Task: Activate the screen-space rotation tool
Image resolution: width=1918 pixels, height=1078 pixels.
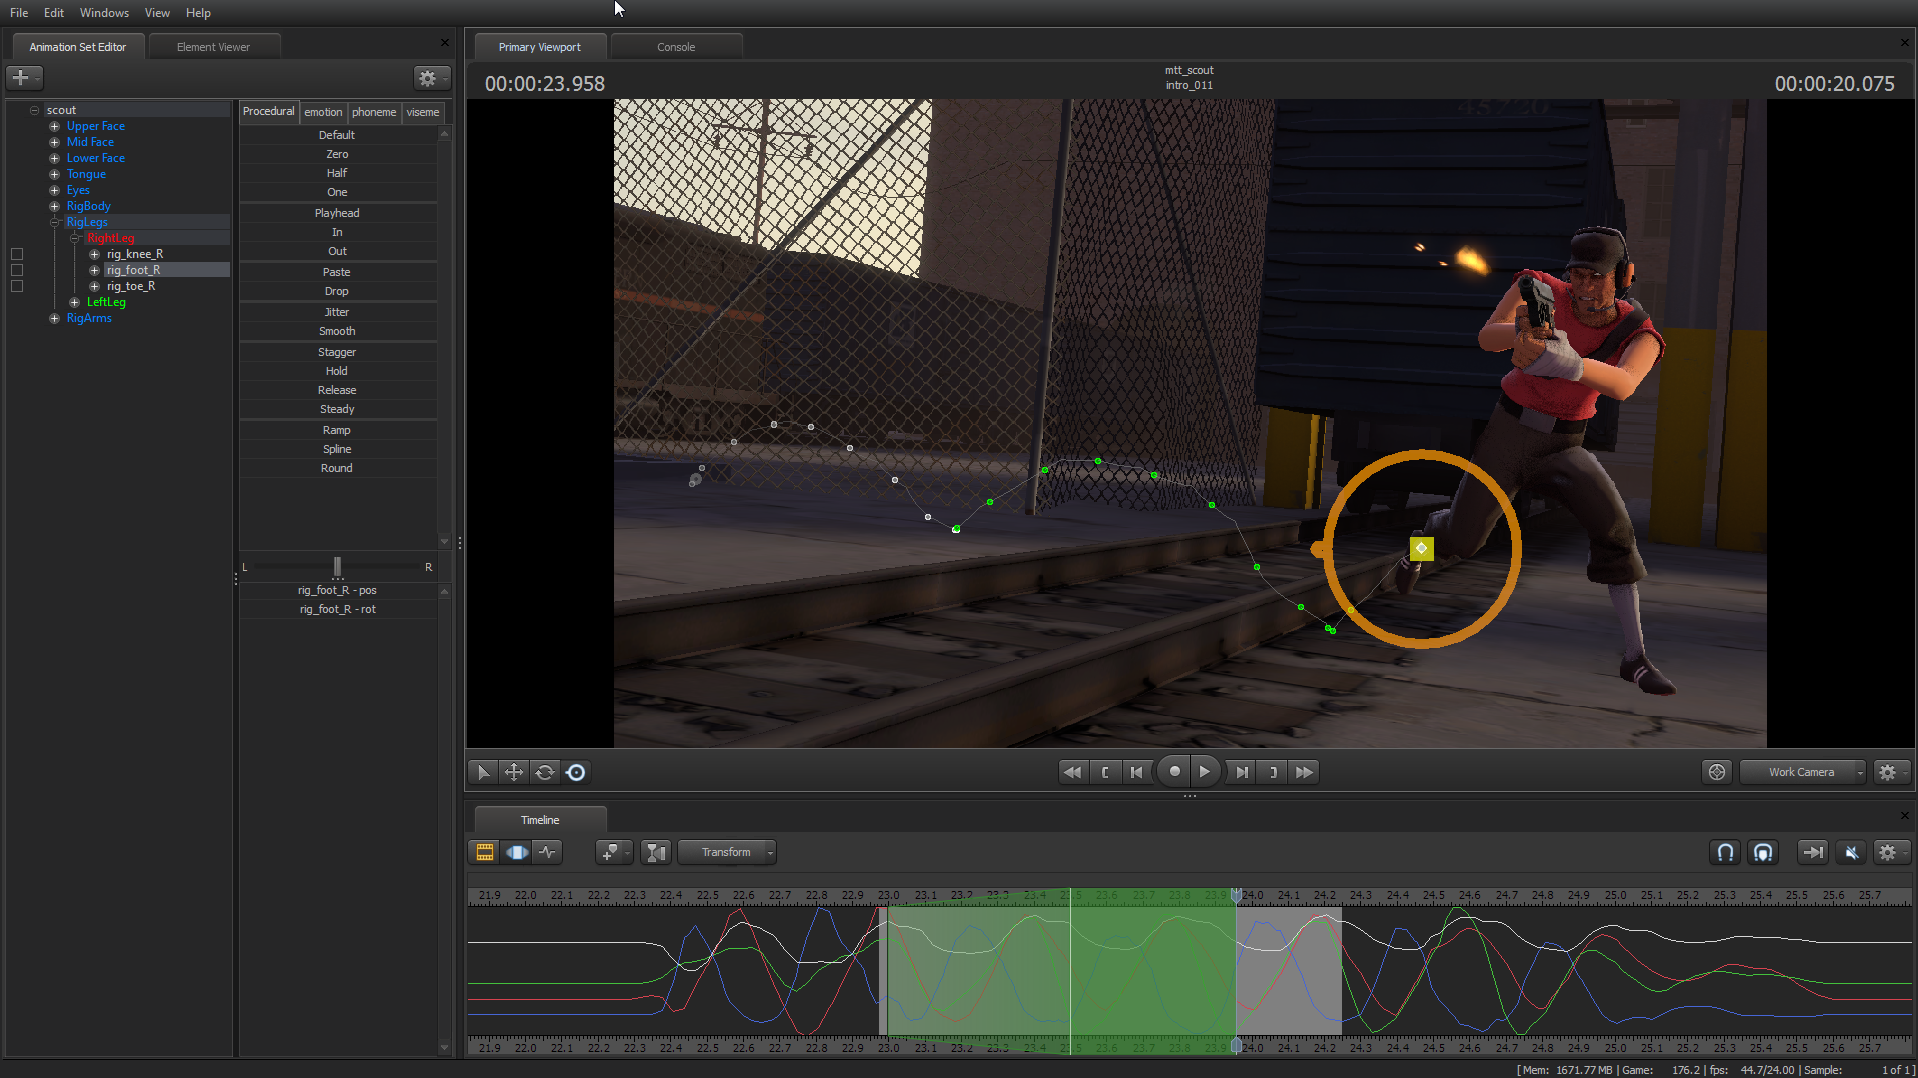Action: (576, 772)
